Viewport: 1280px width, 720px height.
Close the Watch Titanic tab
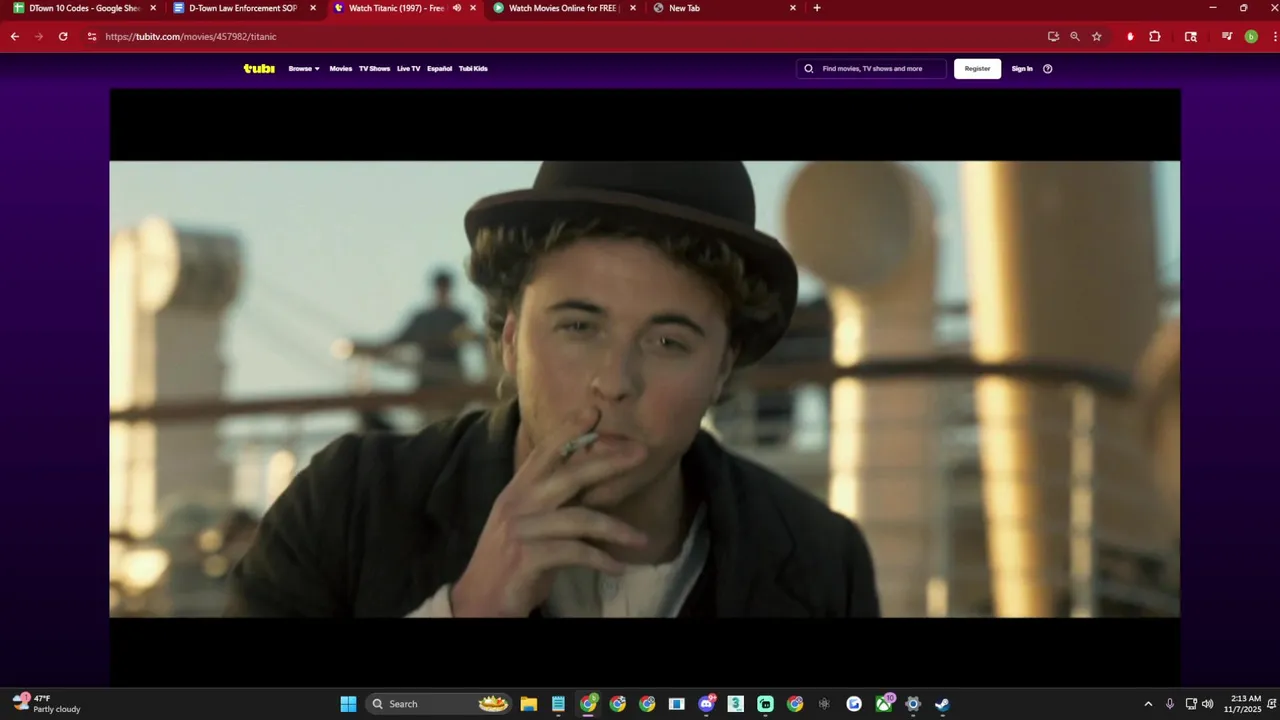(x=473, y=8)
